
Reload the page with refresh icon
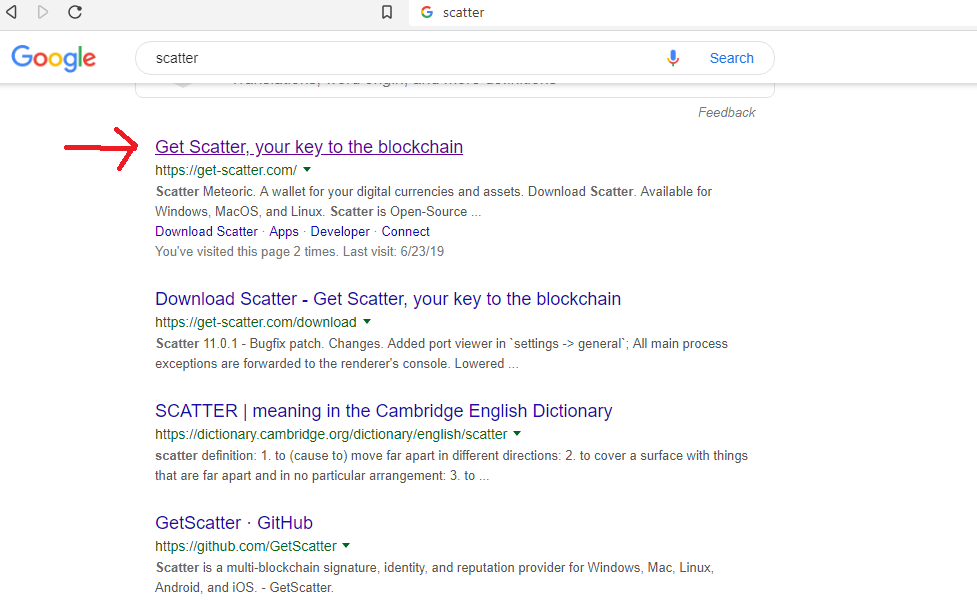[75, 12]
